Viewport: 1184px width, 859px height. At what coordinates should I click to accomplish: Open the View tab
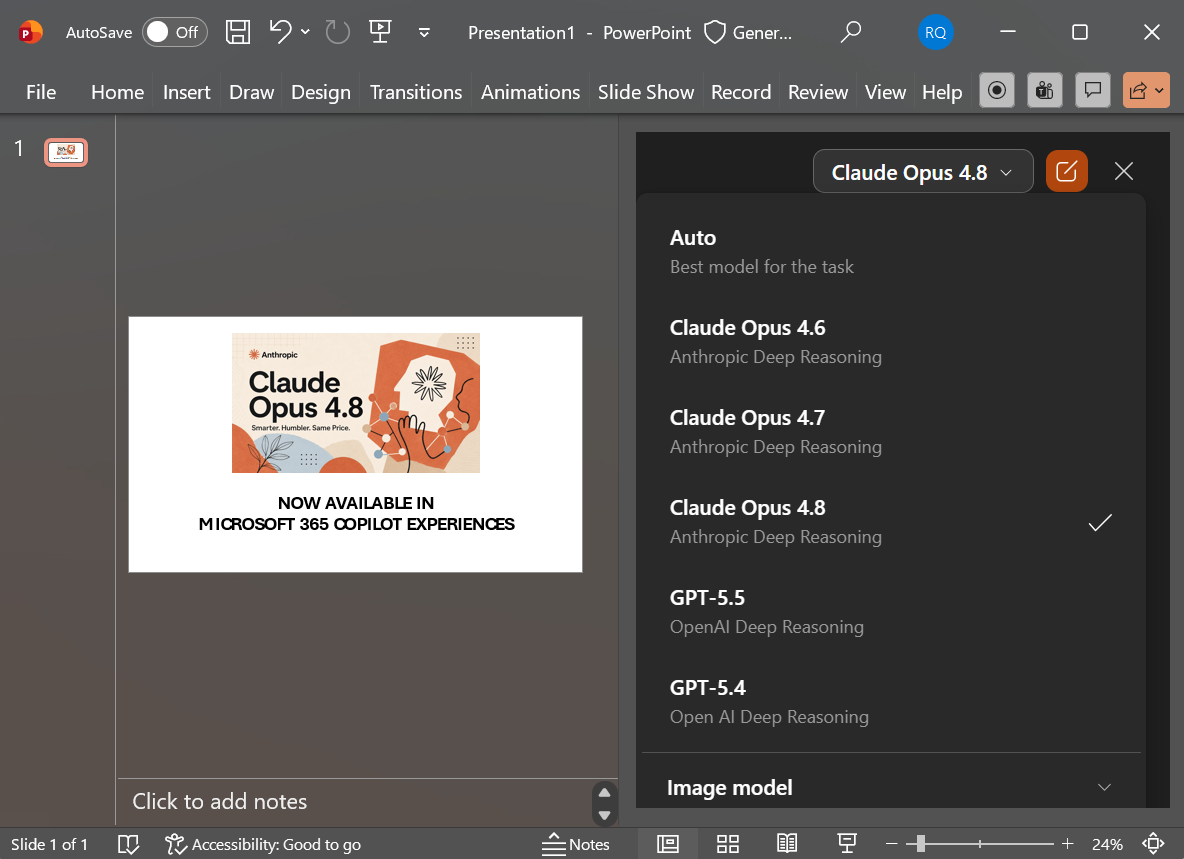885,92
